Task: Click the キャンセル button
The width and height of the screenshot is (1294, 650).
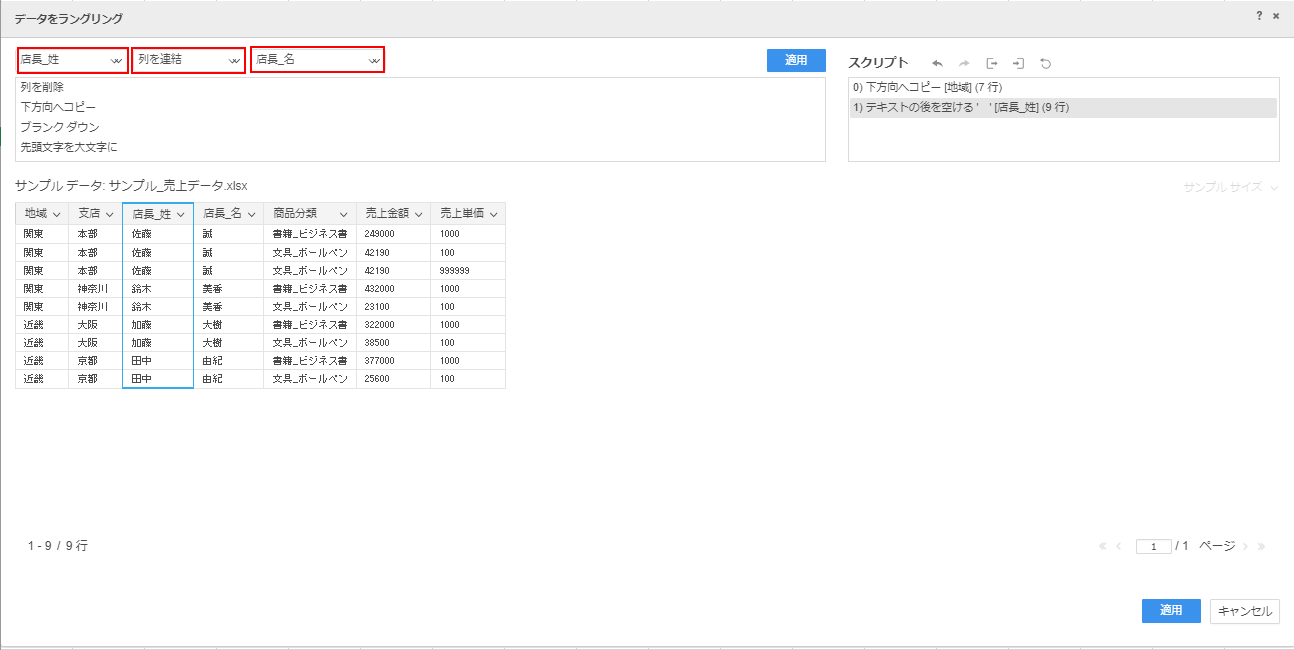Action: (1245, 611)
